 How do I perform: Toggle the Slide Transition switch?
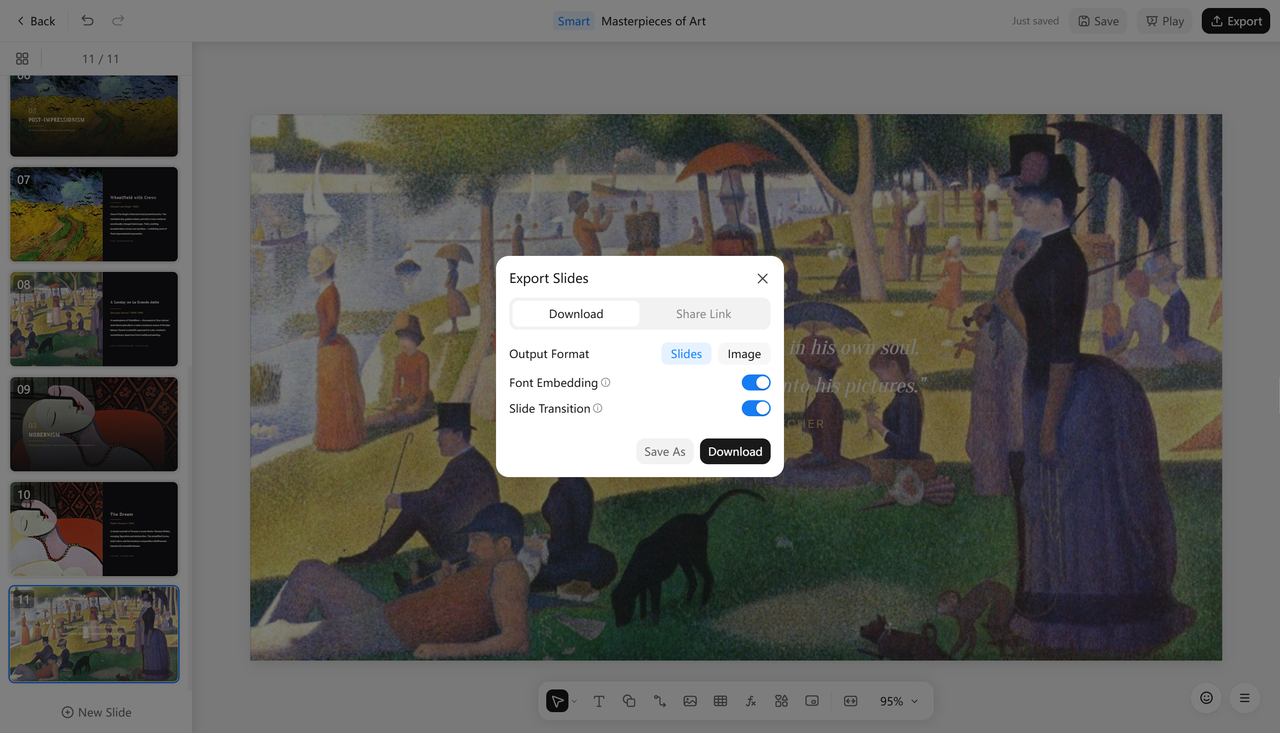pos(756,408)
